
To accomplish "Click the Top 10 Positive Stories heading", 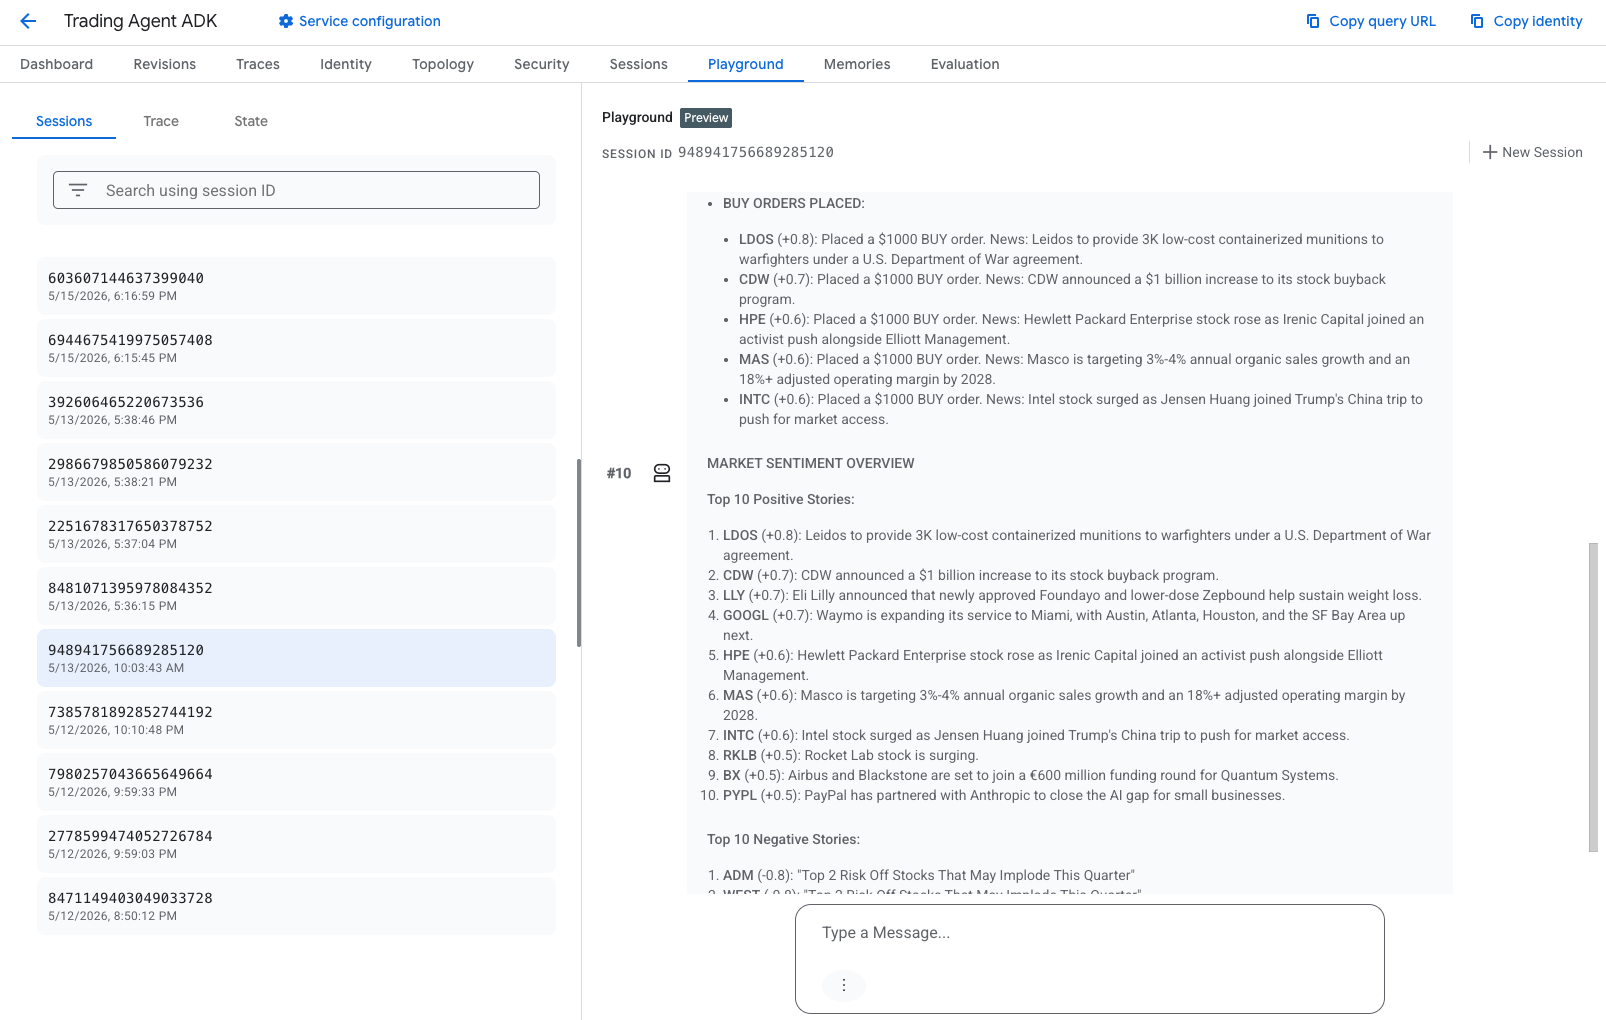I will coord(781,499).
